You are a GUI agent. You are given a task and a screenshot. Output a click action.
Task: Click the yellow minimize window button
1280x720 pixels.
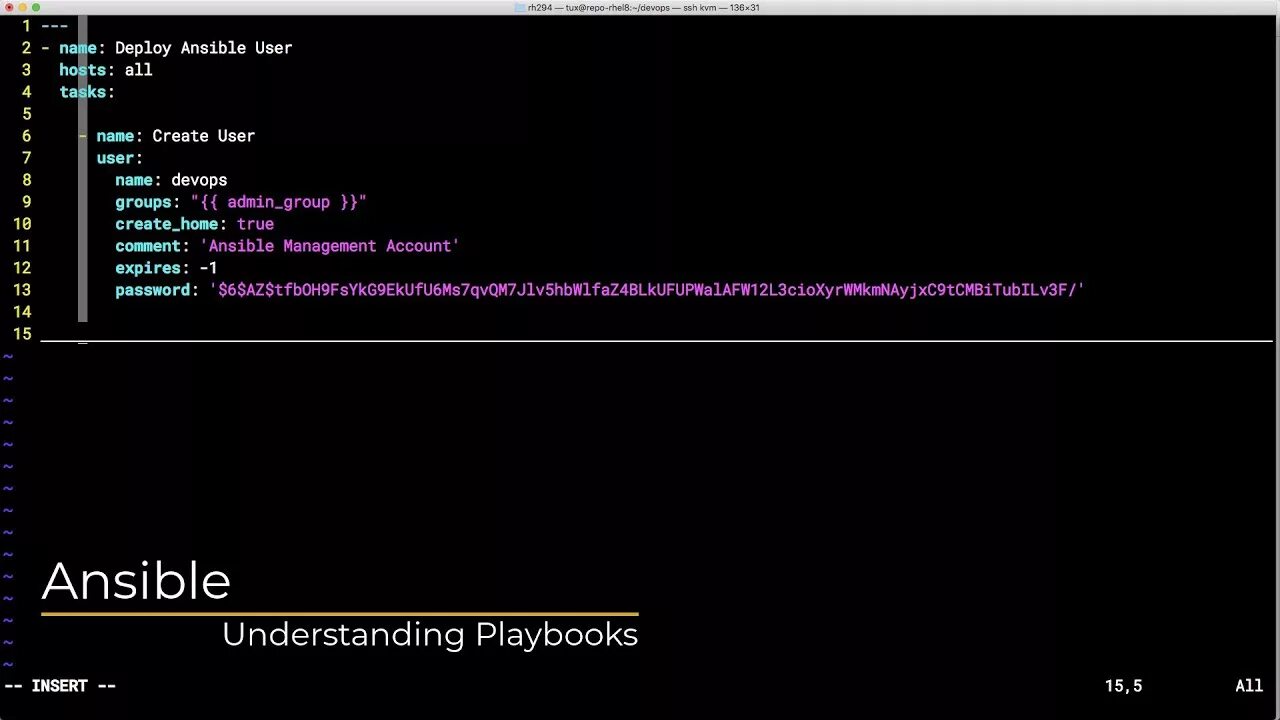pos(21,7)
